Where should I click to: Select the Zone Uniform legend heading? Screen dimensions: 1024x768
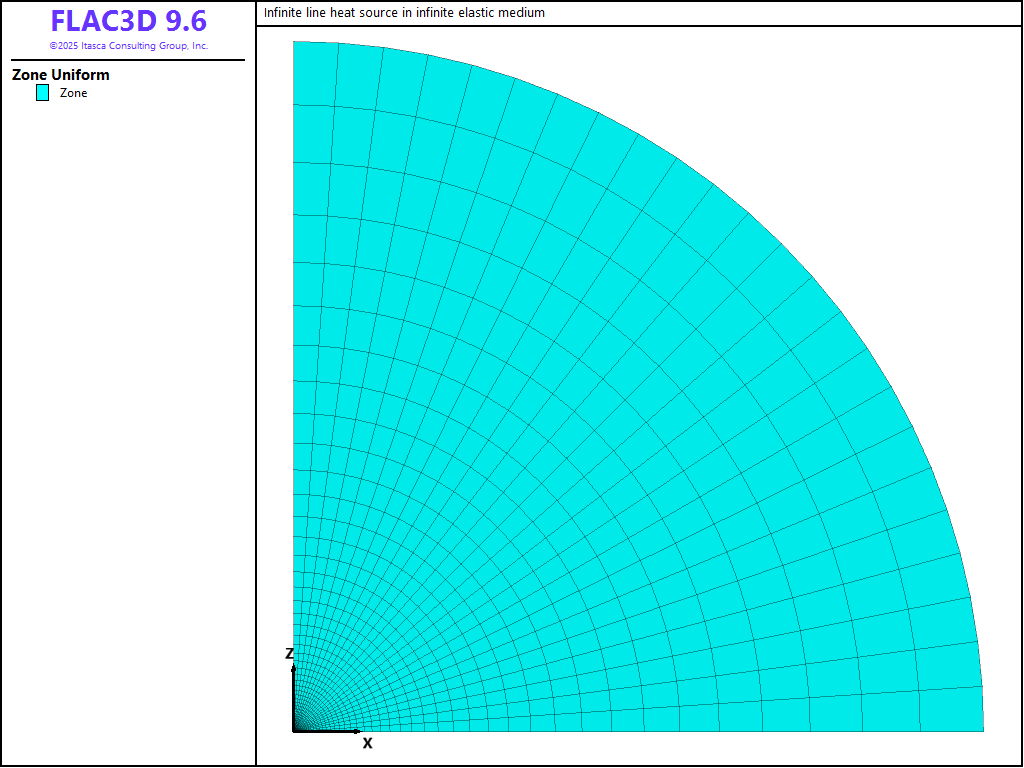tap(61, 75)
